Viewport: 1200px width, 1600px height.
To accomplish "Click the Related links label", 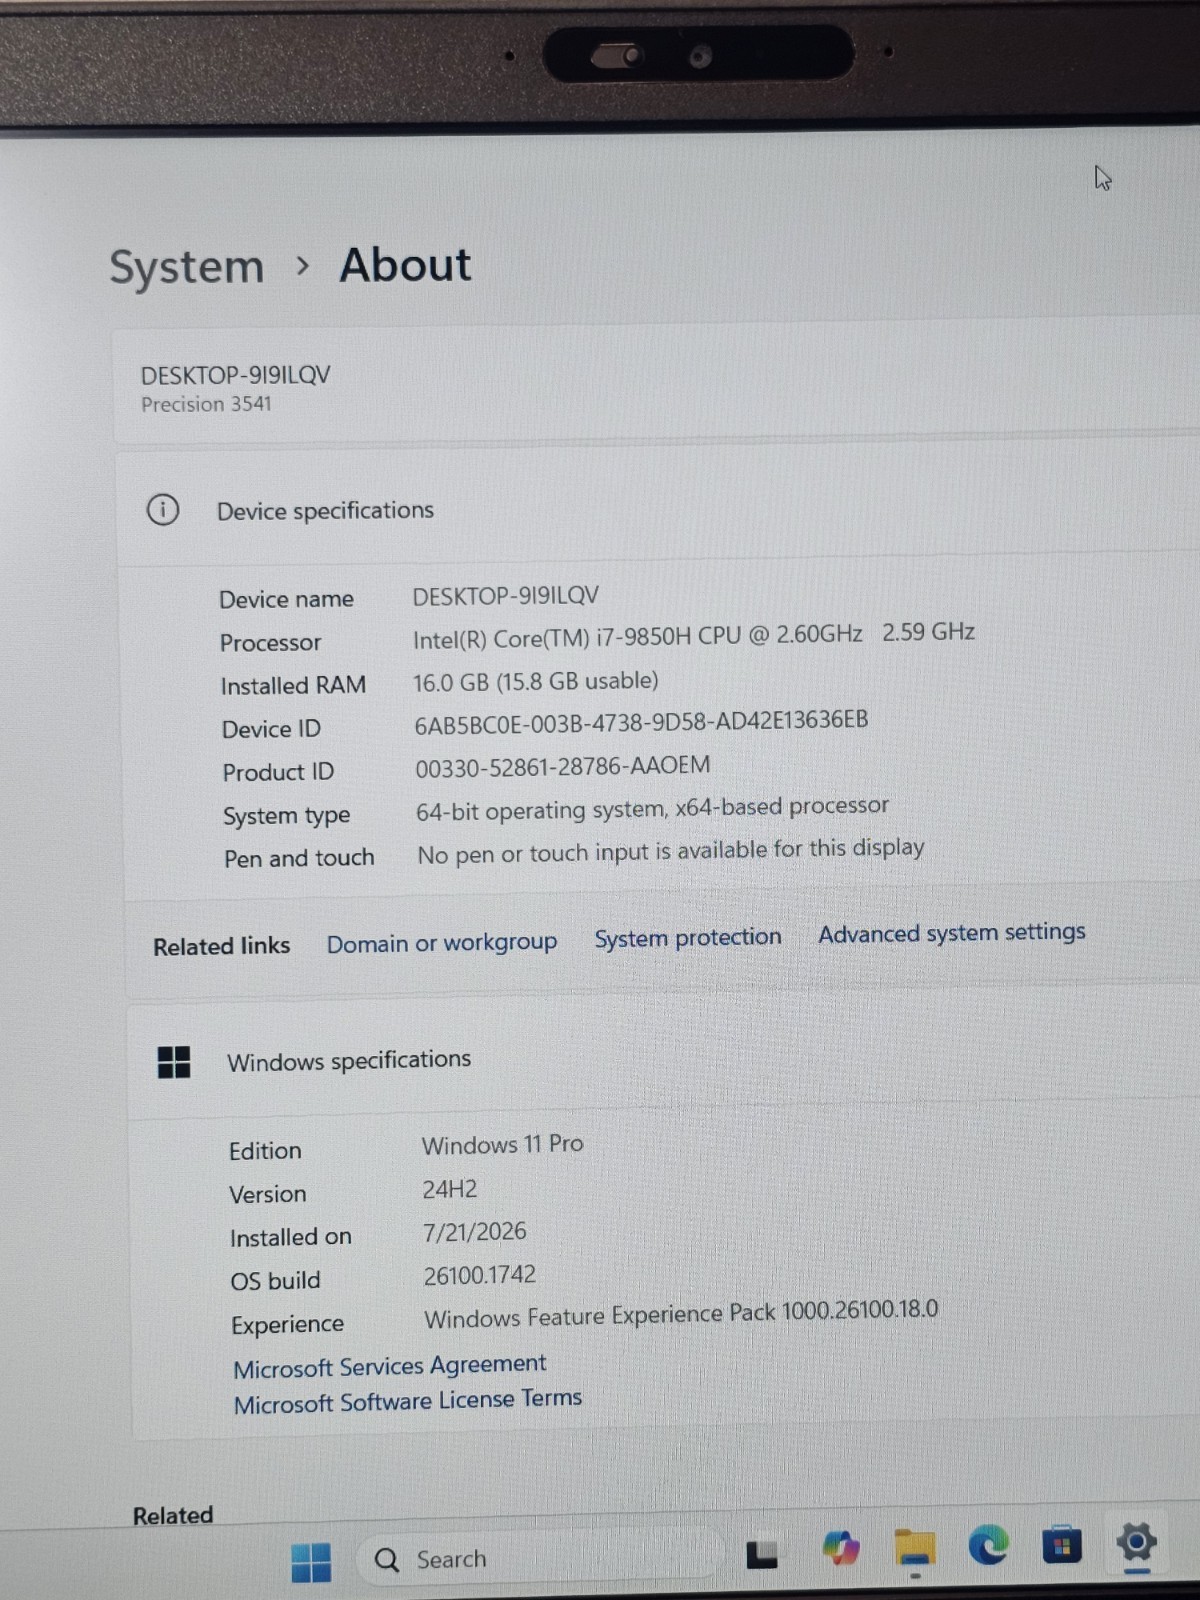I will pos(221,946).
